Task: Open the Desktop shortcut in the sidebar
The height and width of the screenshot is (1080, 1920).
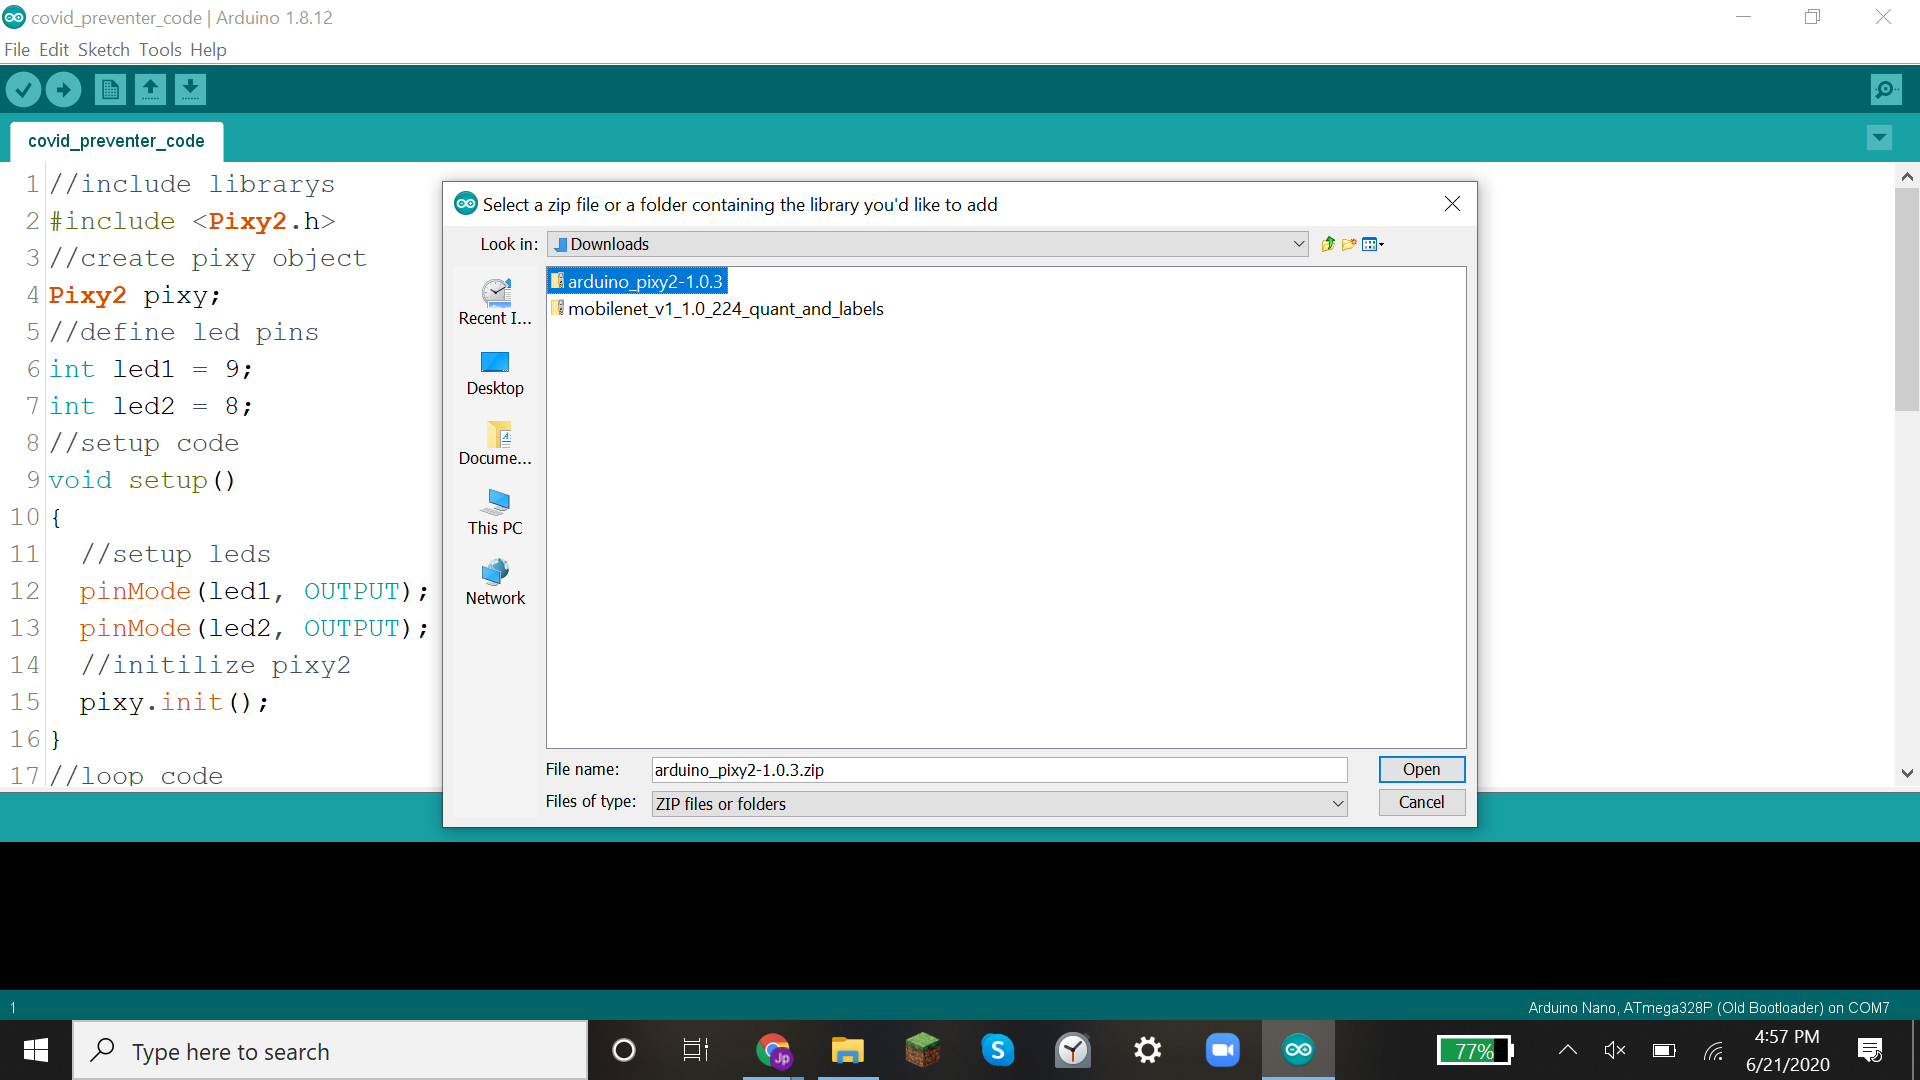Action: tap(495, 374)
